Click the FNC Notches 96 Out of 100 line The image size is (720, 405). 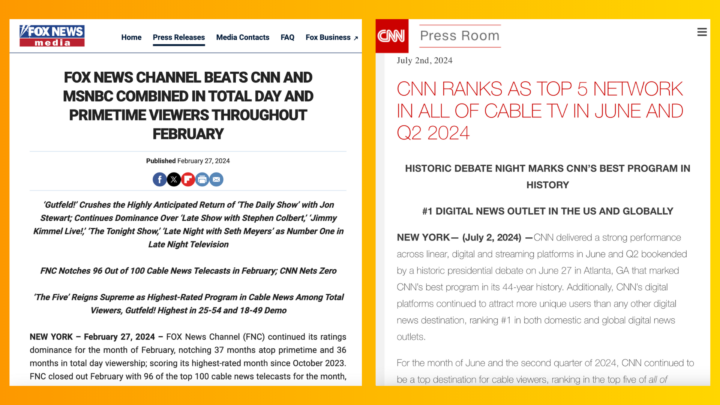coord(188,271)
